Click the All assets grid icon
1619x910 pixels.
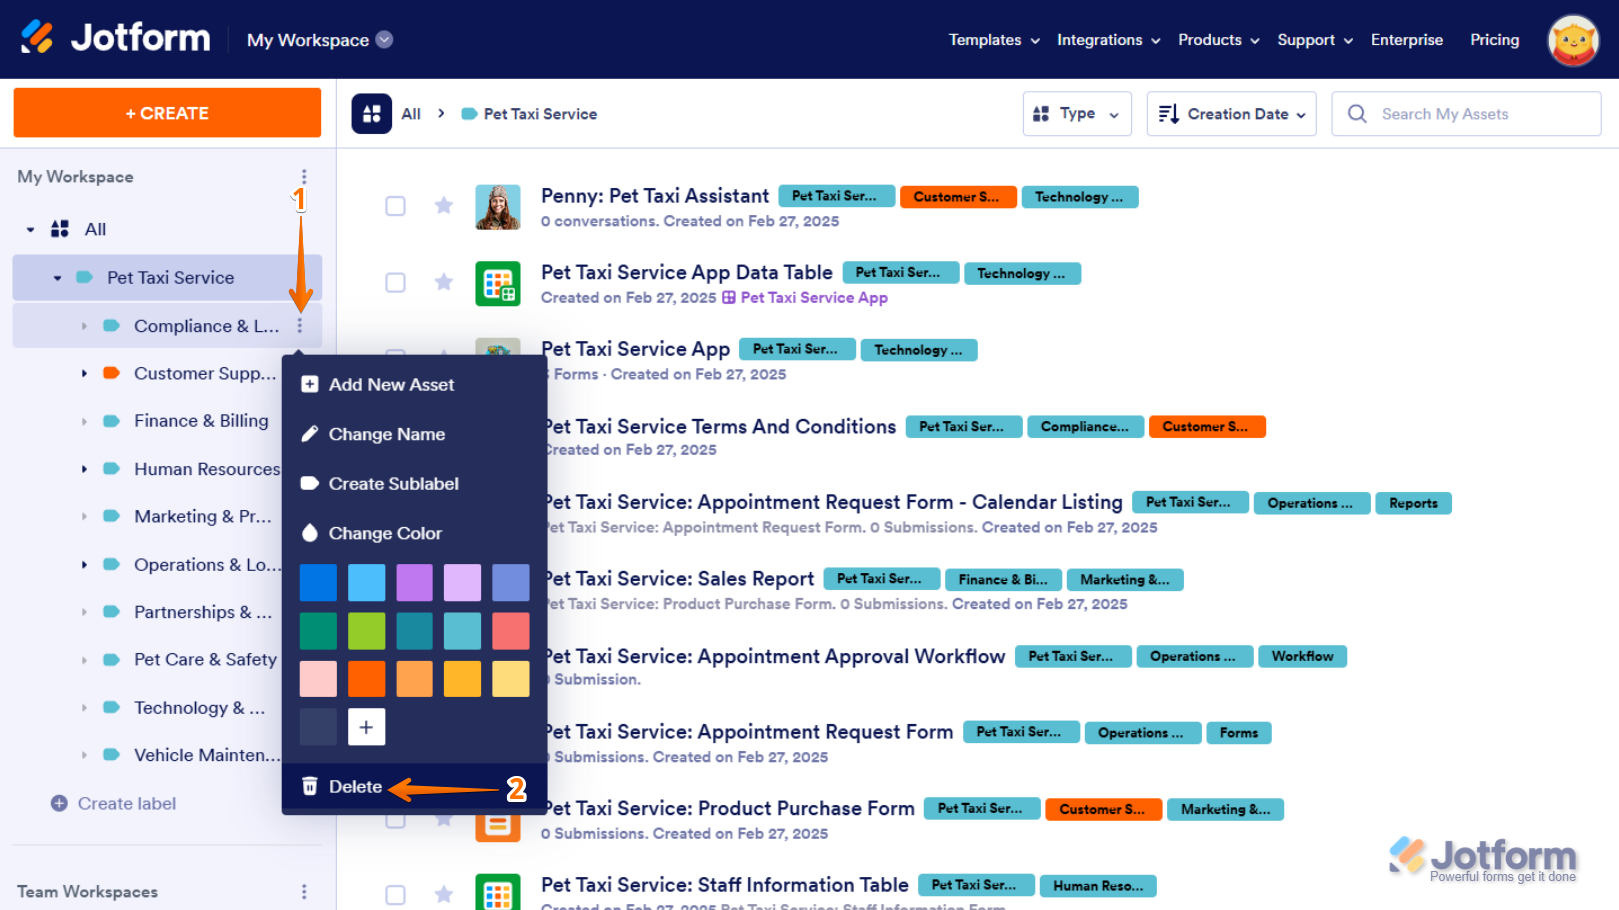[x=371, y=114]
